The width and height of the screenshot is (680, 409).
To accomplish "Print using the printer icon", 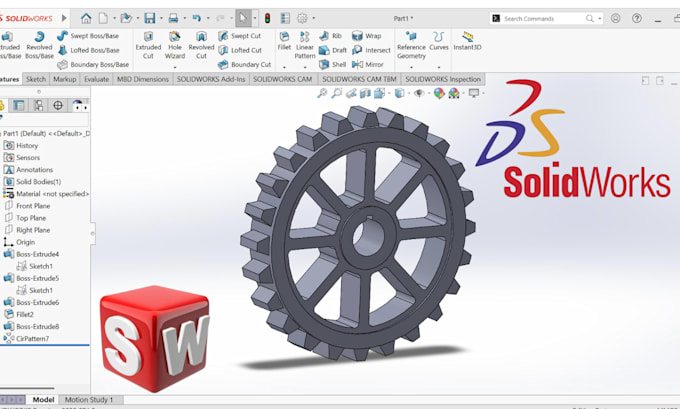I will click(x=173, y=18).
